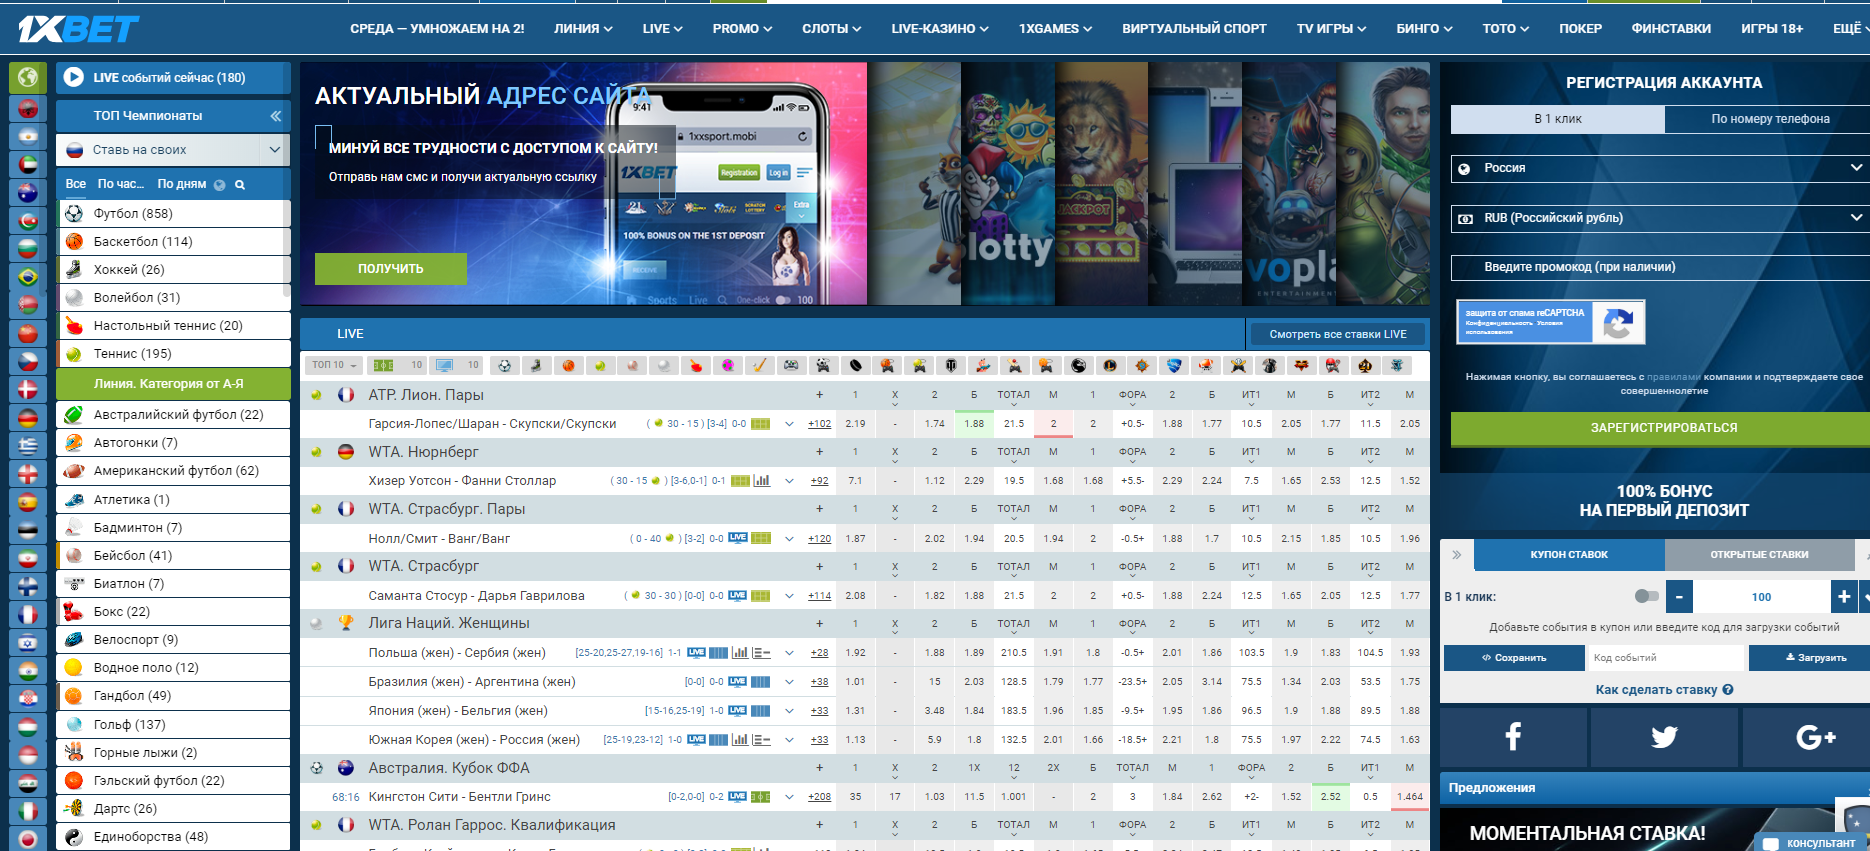
Task: Select Бокс (22) in sports list
Action: click(173, 612)
